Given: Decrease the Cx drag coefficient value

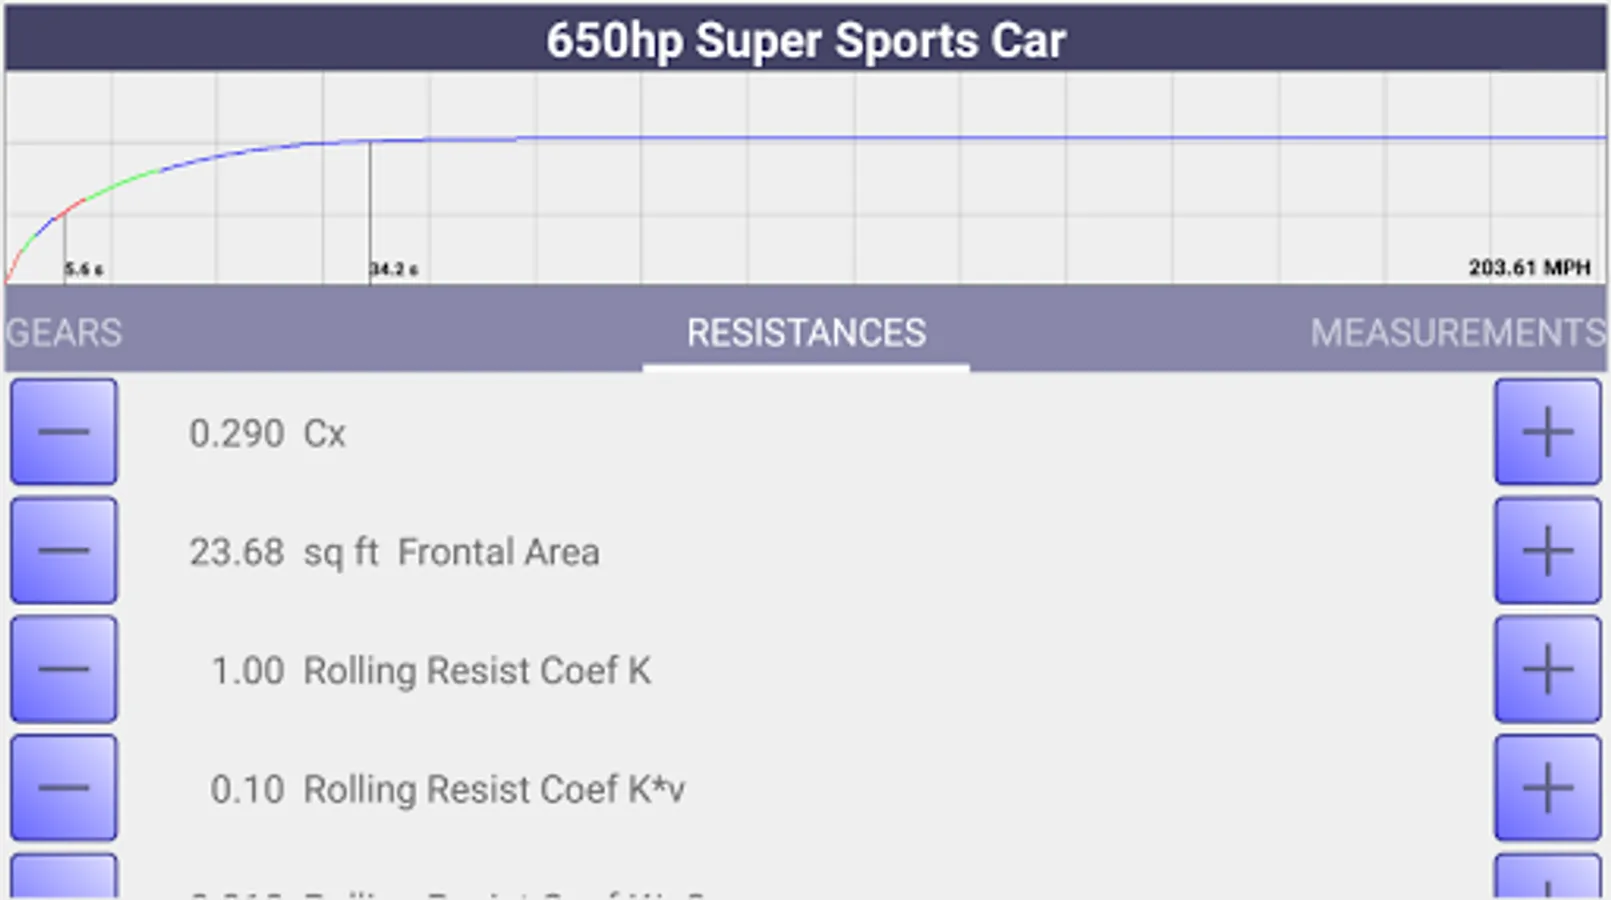Looking at the screenshot, I should [64, 432].
